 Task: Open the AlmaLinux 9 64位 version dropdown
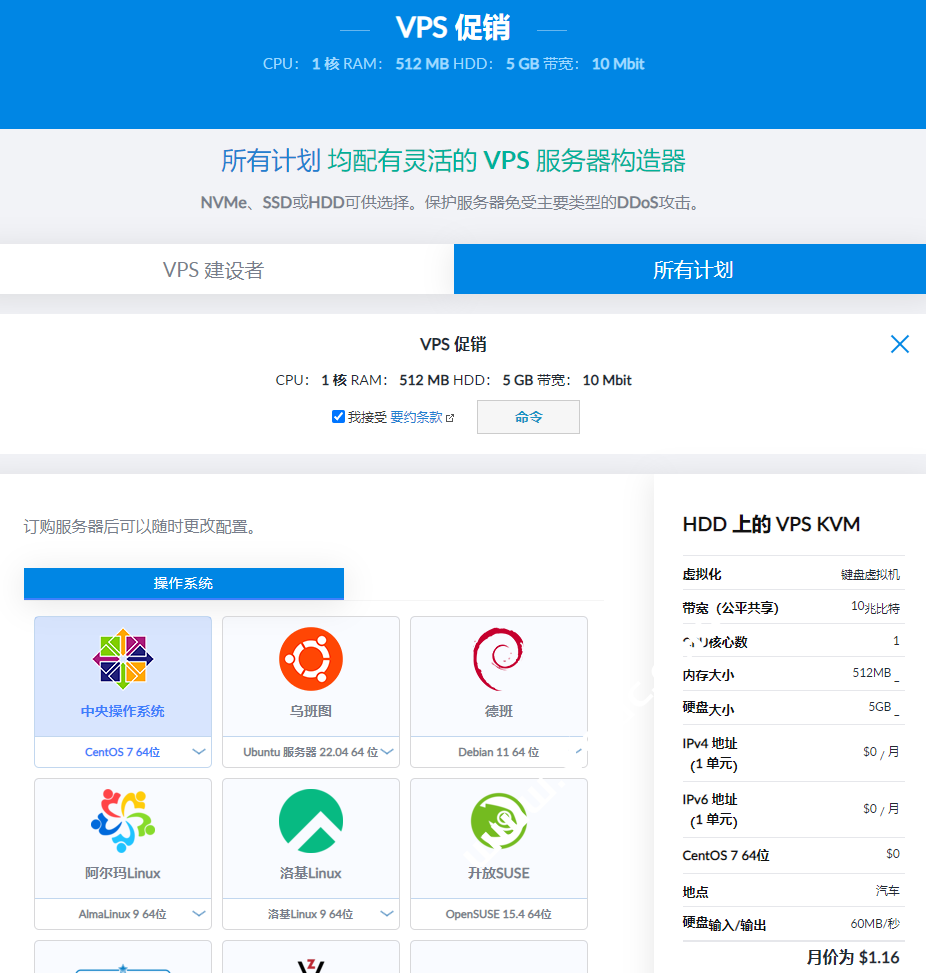pos(197,913)
